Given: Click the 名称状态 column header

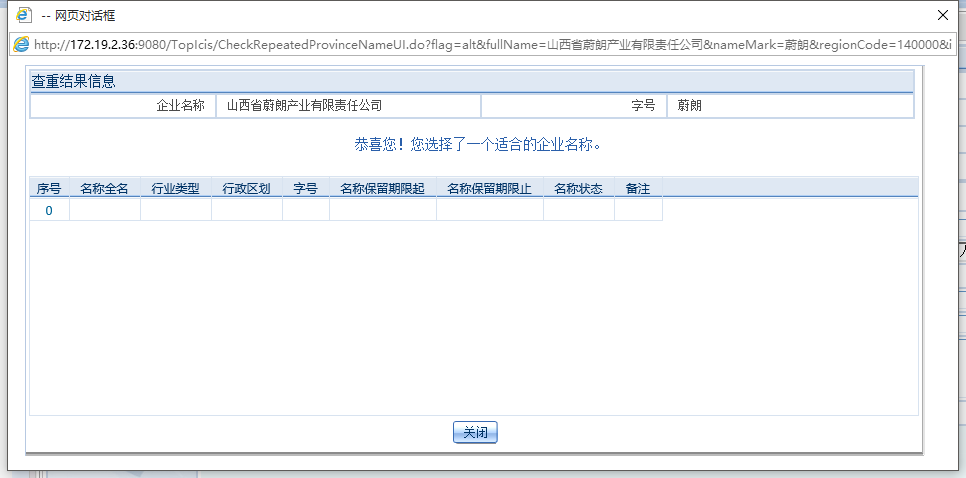Looking at the screenshot, I should coord(578,188).
